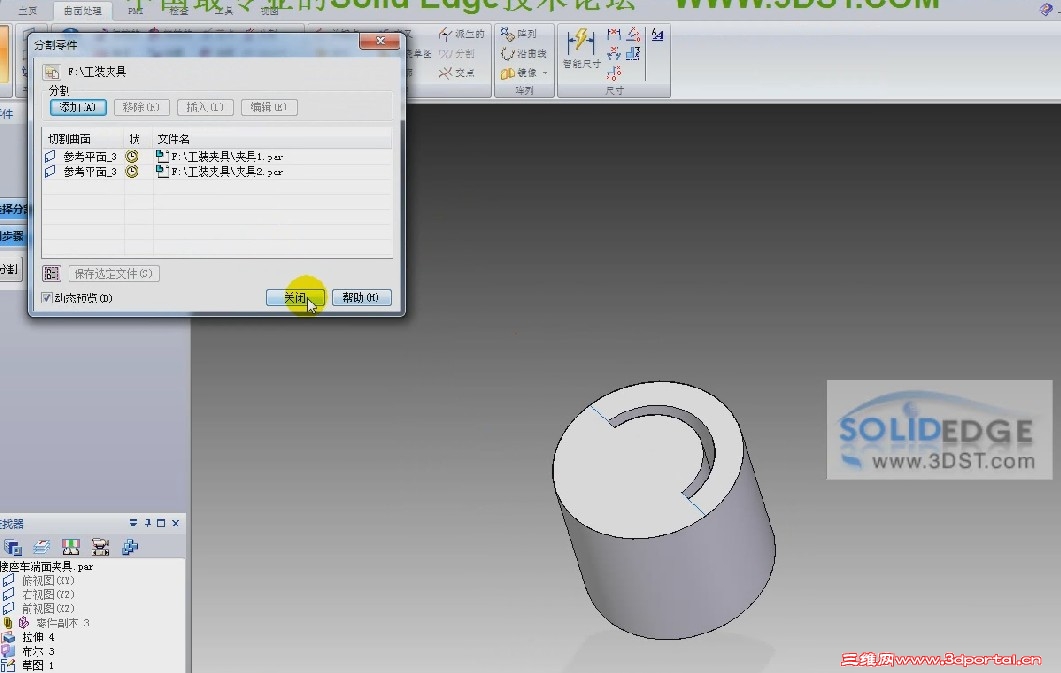Screen dimensions: 1061x673
Task: Select 俯视图(XY) plane in tree
Action: click(48, 581)
